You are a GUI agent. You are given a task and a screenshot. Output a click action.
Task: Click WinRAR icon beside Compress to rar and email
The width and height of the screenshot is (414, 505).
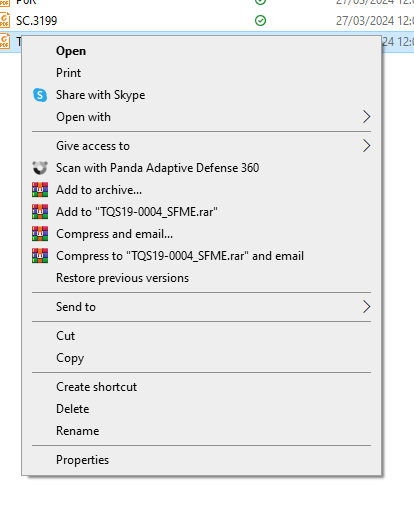click(40, 256)
